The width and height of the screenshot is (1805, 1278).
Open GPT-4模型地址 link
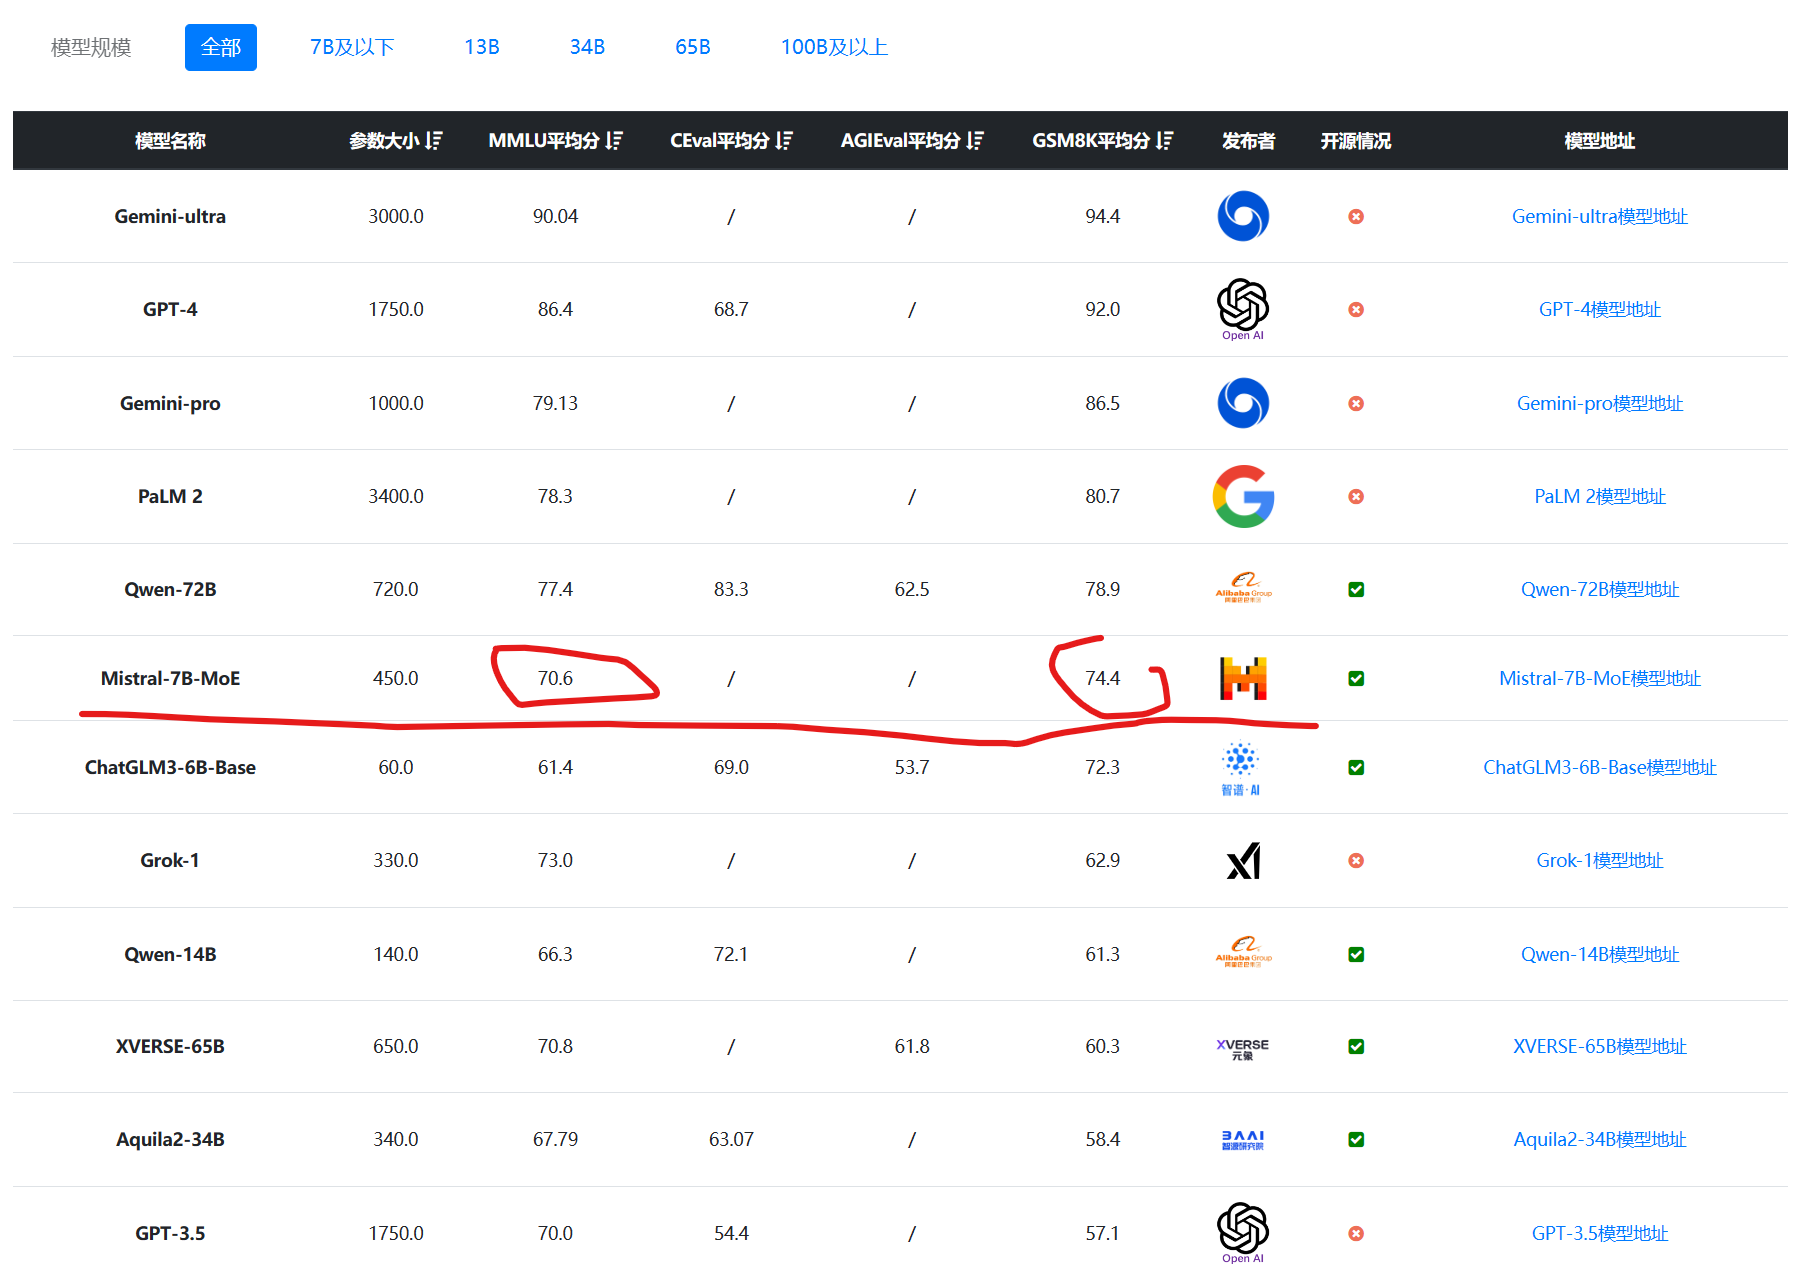(x=1600, y=309)
